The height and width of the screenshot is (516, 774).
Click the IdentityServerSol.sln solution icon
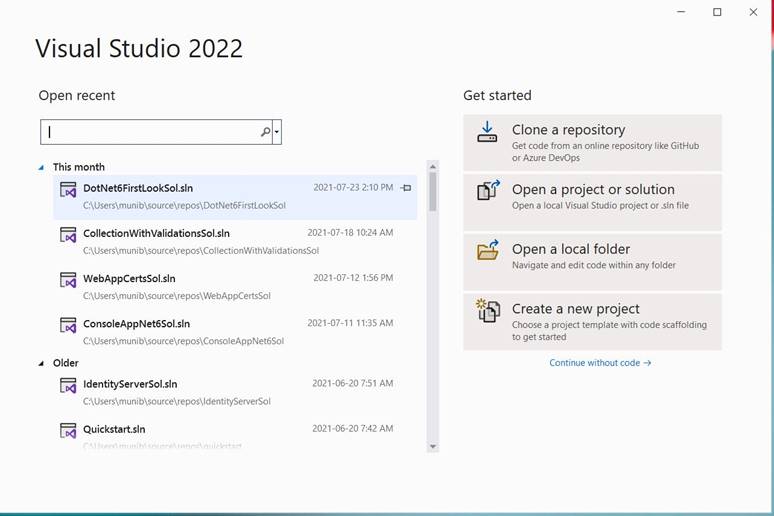click(x=68, y=385)
